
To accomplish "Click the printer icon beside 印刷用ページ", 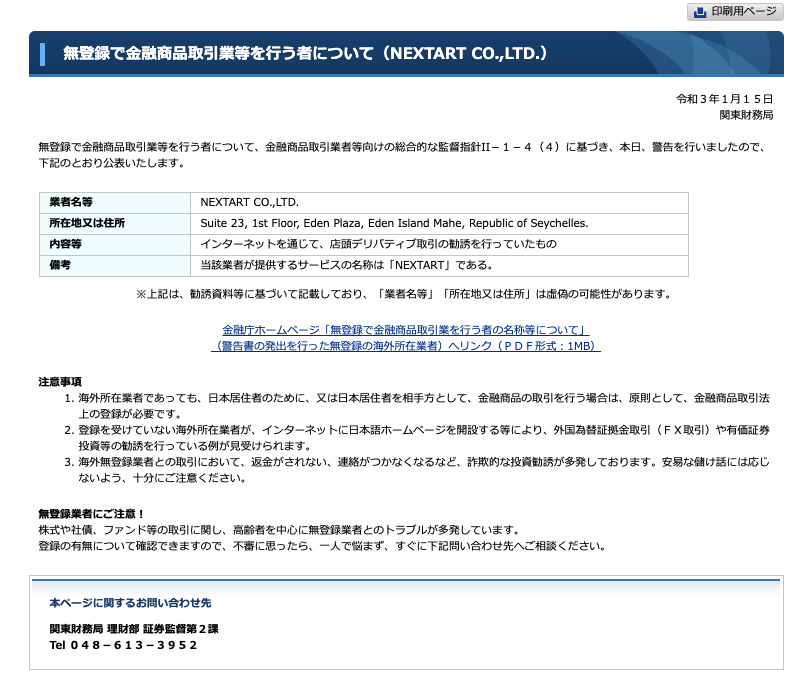I will (x=700, y=12).
